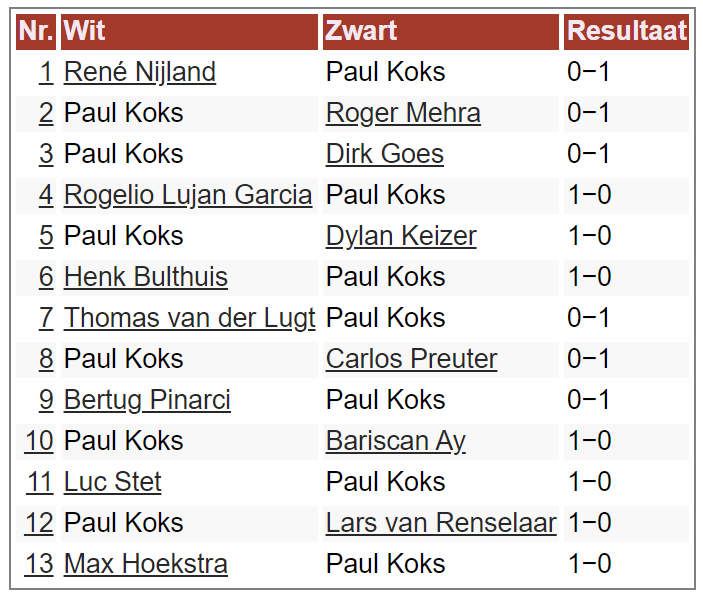Open Bariscan Ay's player page
Image resolution: width=703 pixels, height=594 pixels.
[395, 441]
